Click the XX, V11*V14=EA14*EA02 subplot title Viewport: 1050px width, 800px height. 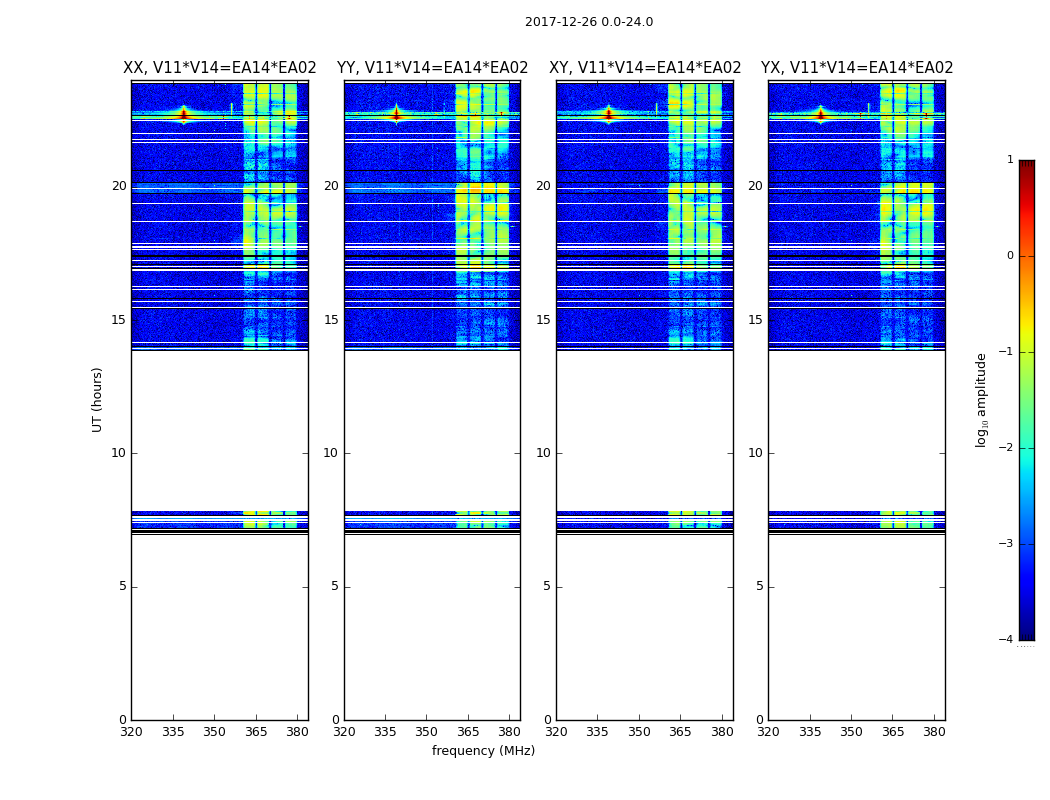tap(220, 68)
